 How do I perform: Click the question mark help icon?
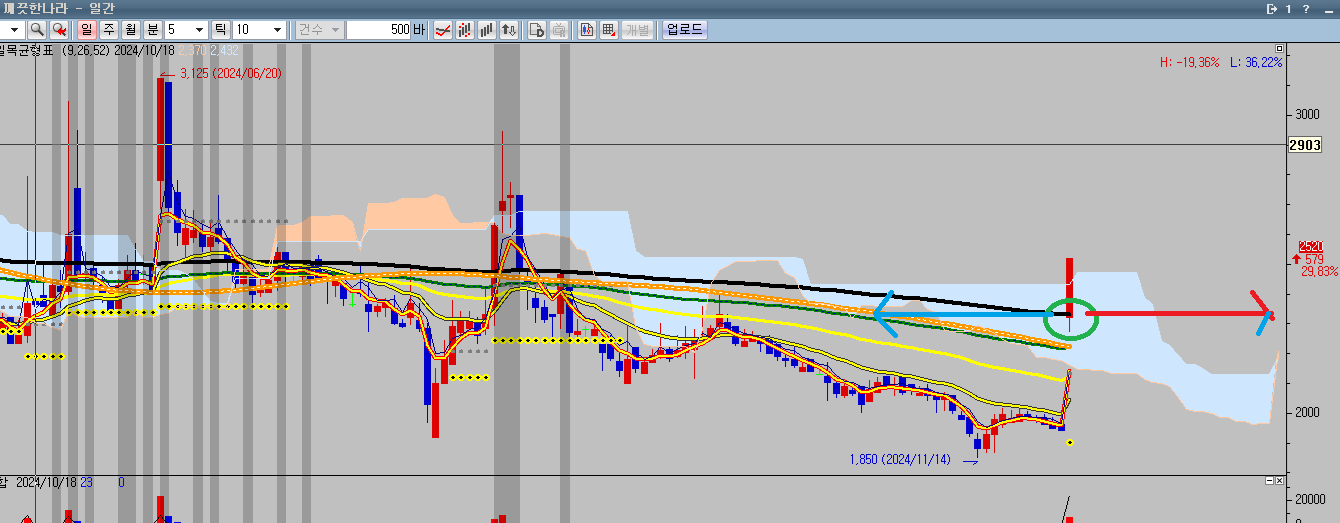pos(1307,9)
